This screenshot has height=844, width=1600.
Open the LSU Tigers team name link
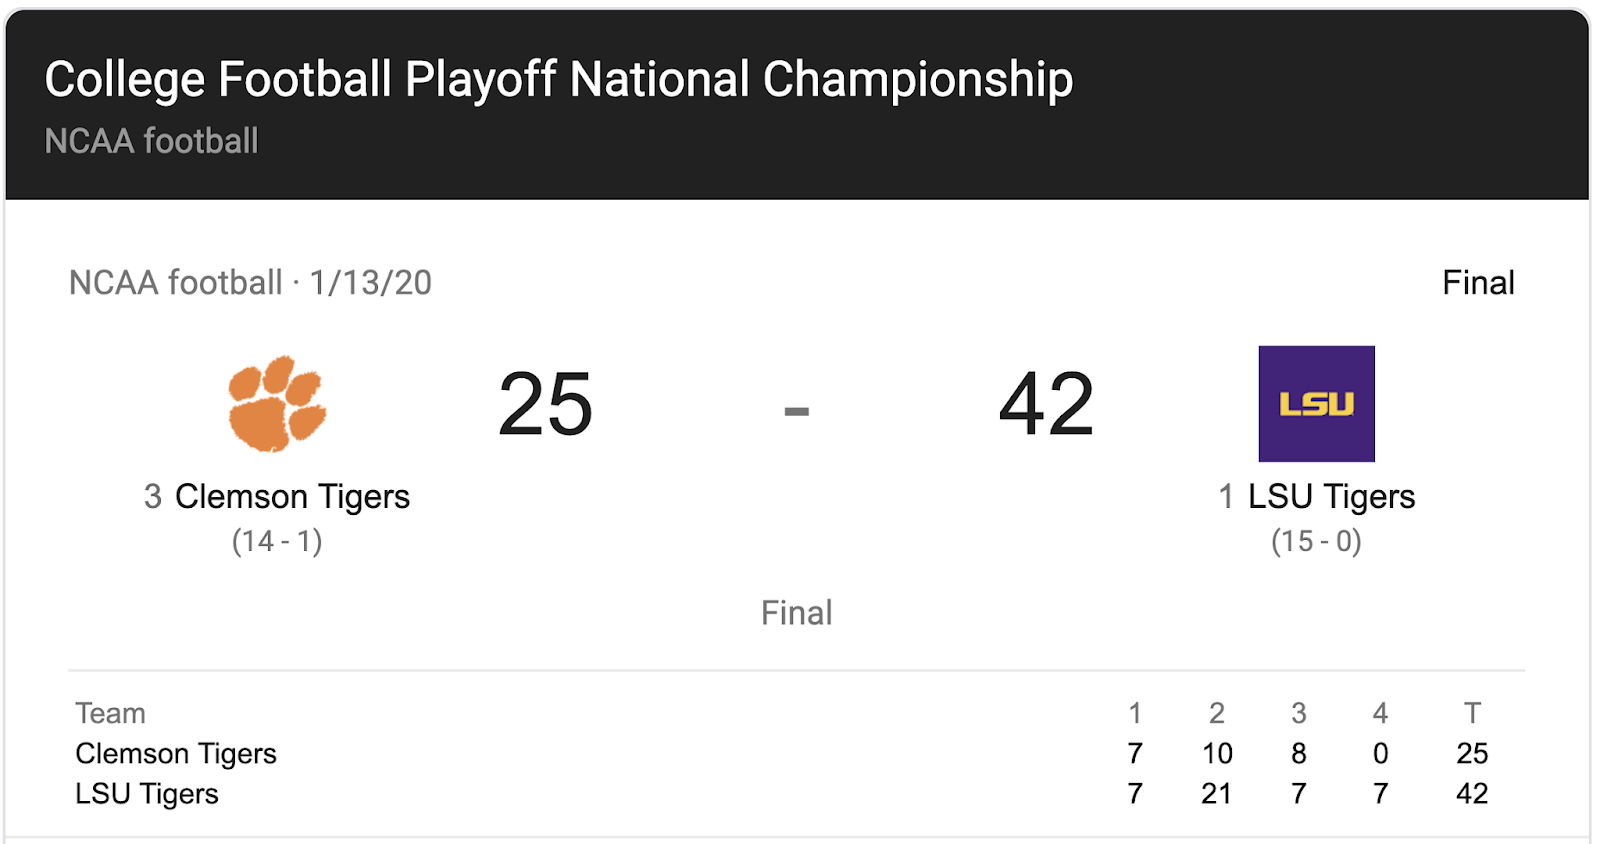[x=1331, y=497]
